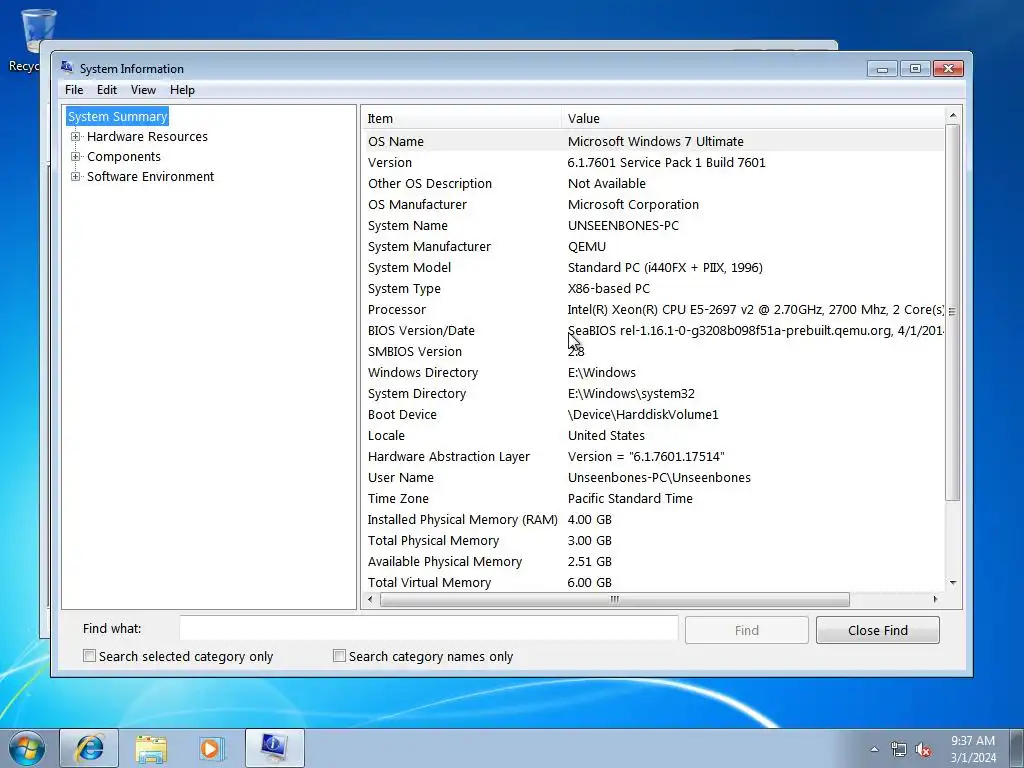
Task: Launch Internet Explorer from taskbar
Action: 89,748
